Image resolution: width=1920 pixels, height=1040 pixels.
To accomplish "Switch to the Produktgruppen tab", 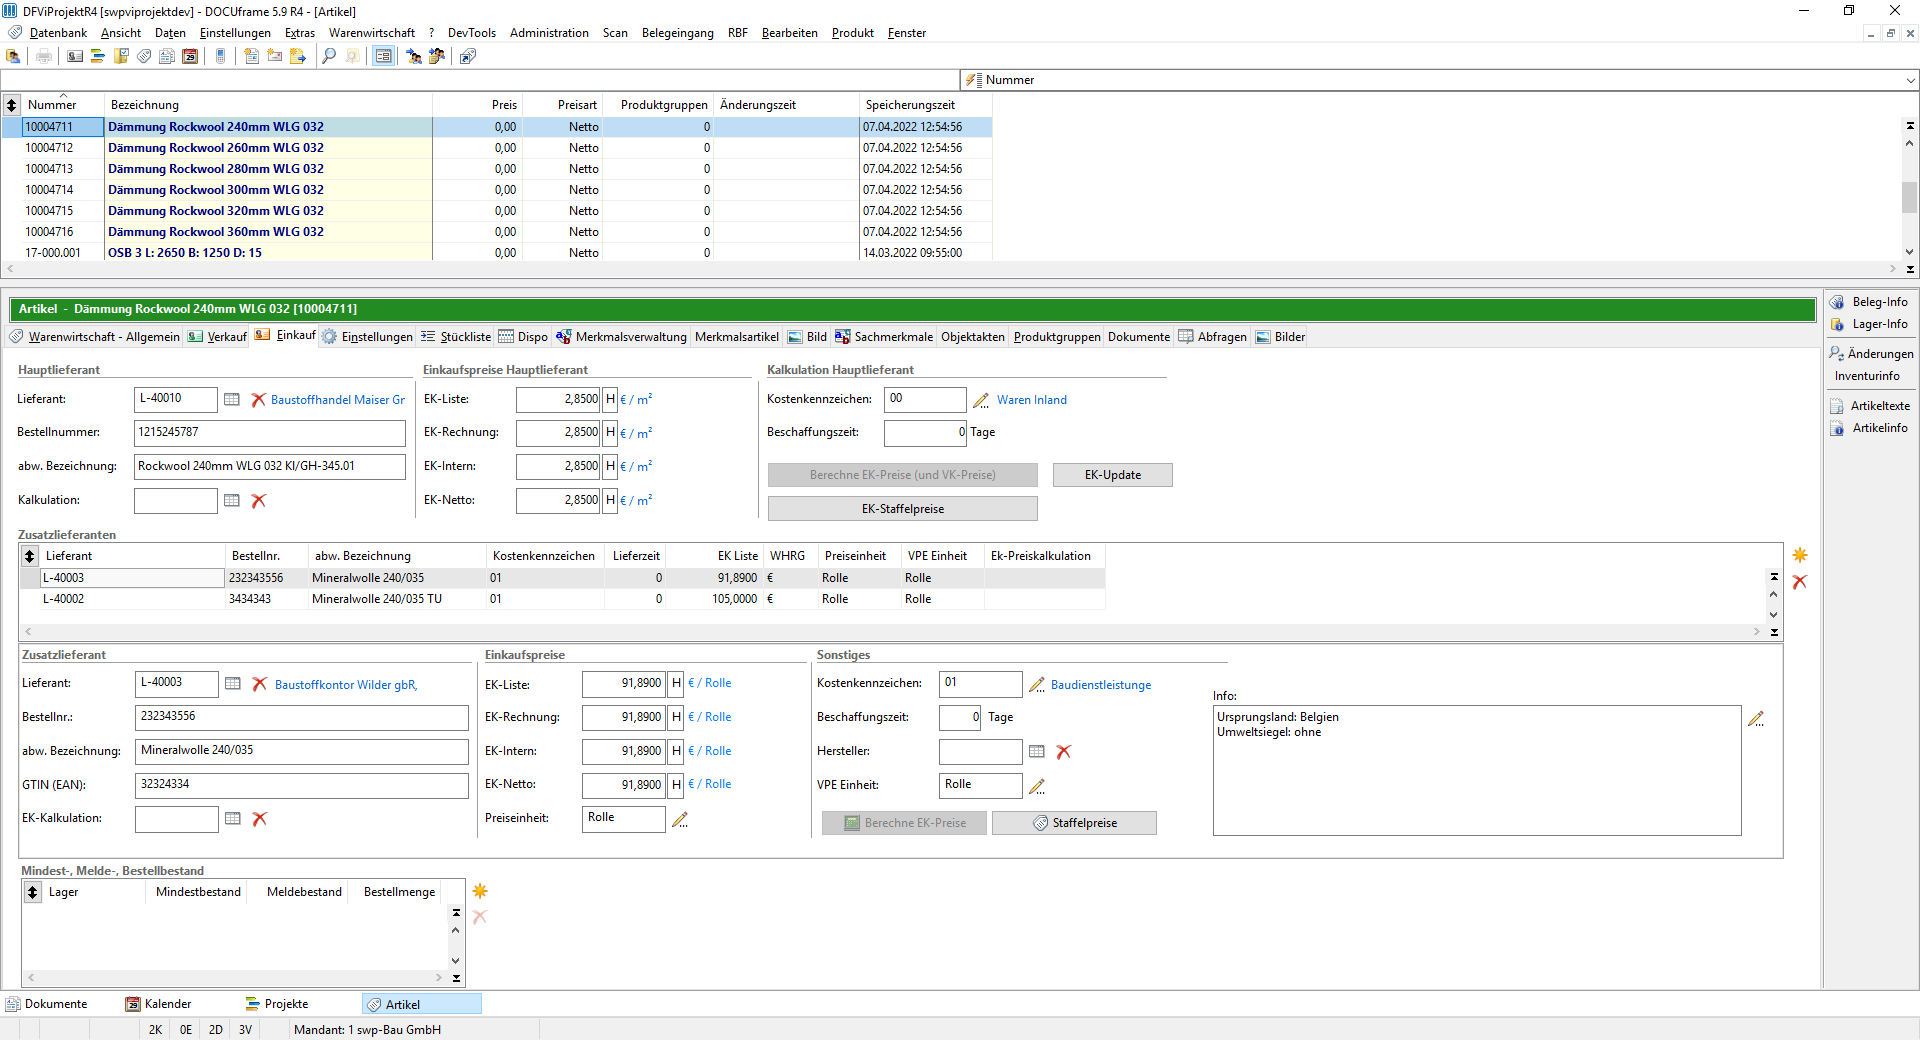I will (x=1057, y=337).
